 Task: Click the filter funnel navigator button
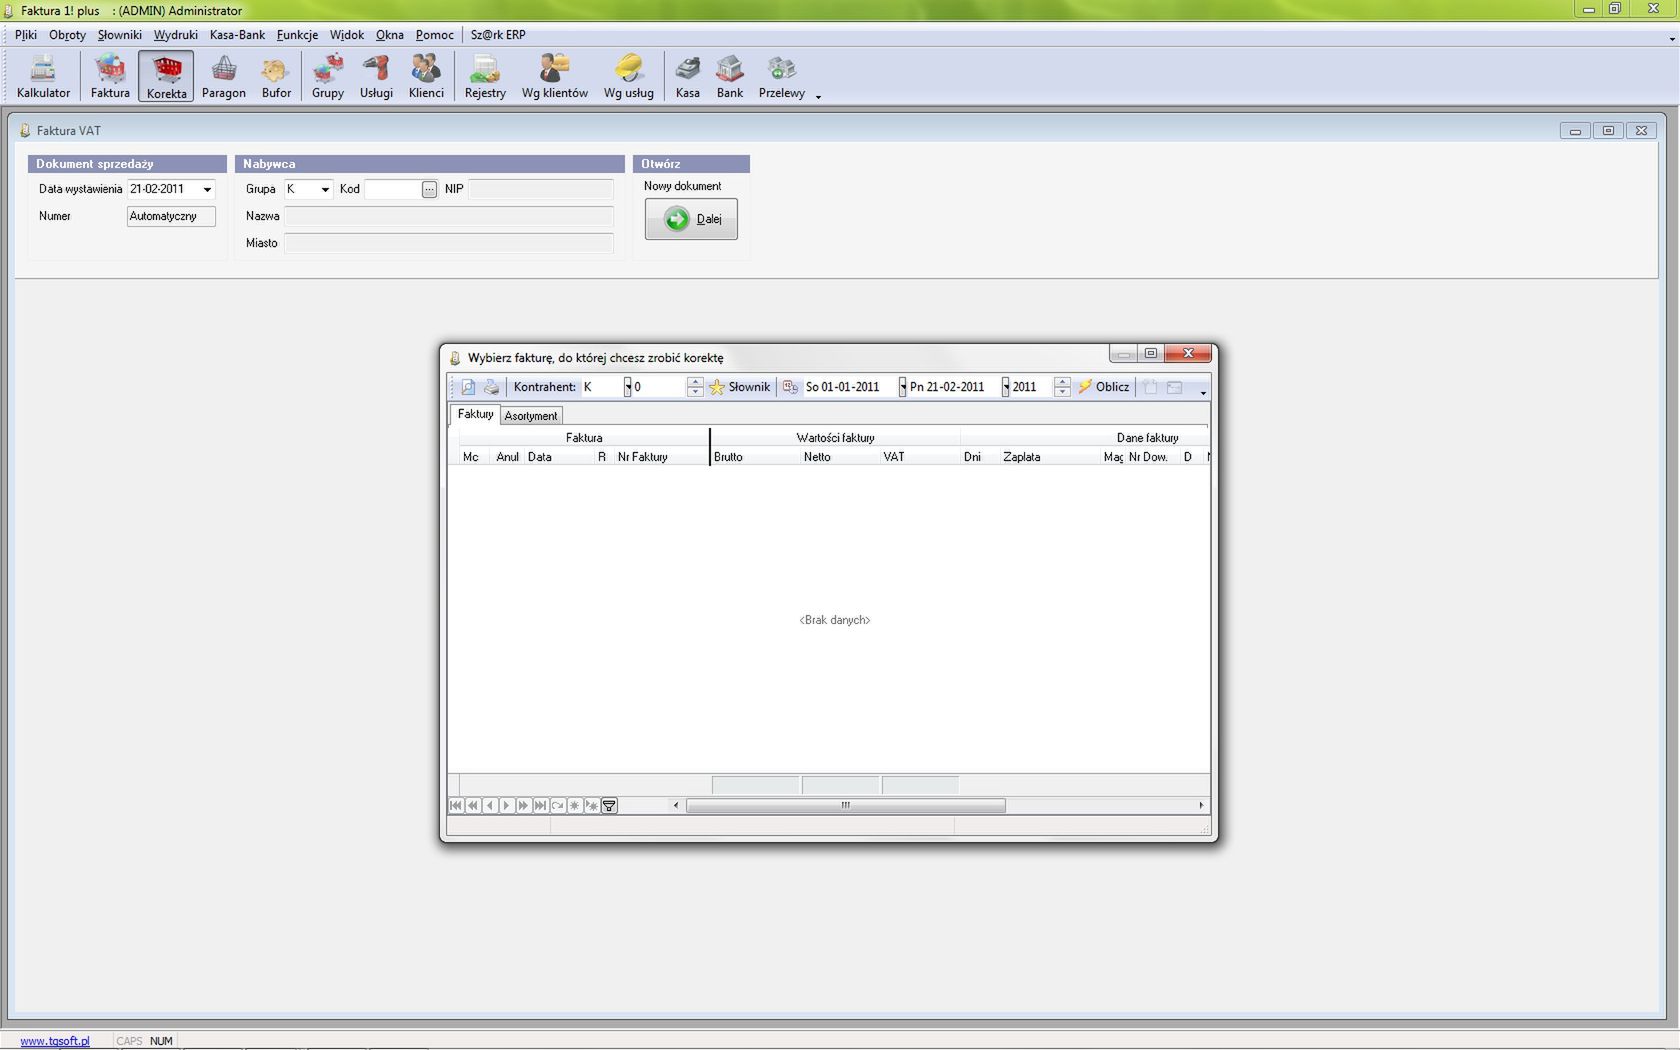(x=608, y=805)
